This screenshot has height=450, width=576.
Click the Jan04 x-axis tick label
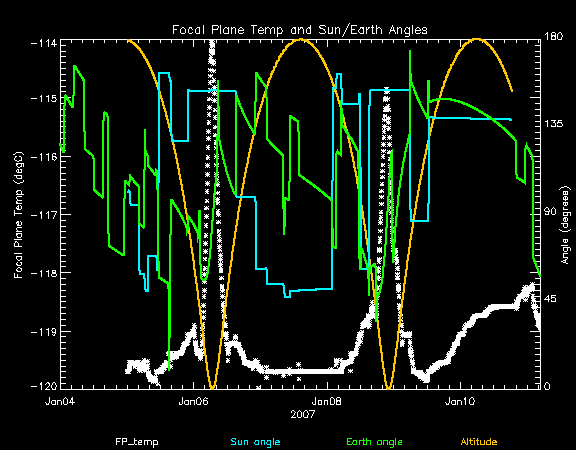pos(60,402)
